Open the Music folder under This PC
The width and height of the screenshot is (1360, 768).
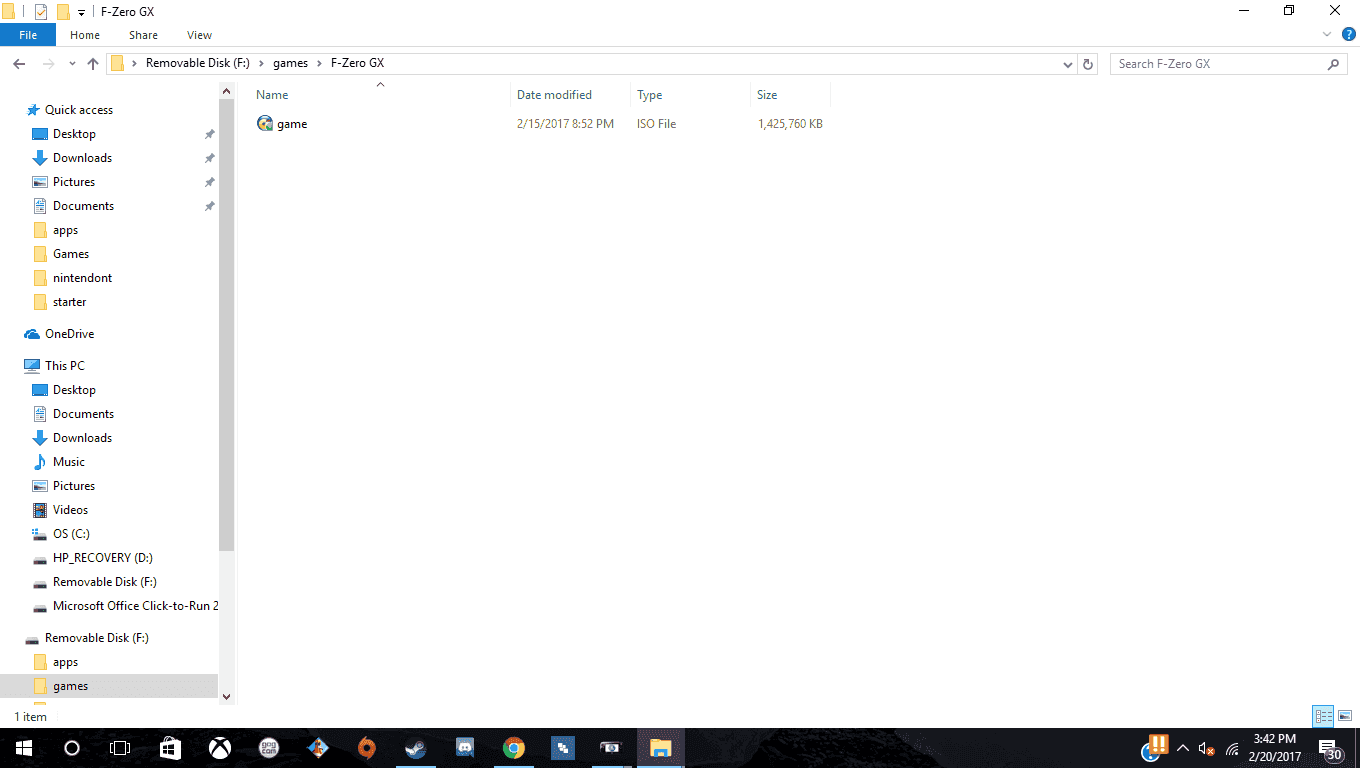[69, 462]
